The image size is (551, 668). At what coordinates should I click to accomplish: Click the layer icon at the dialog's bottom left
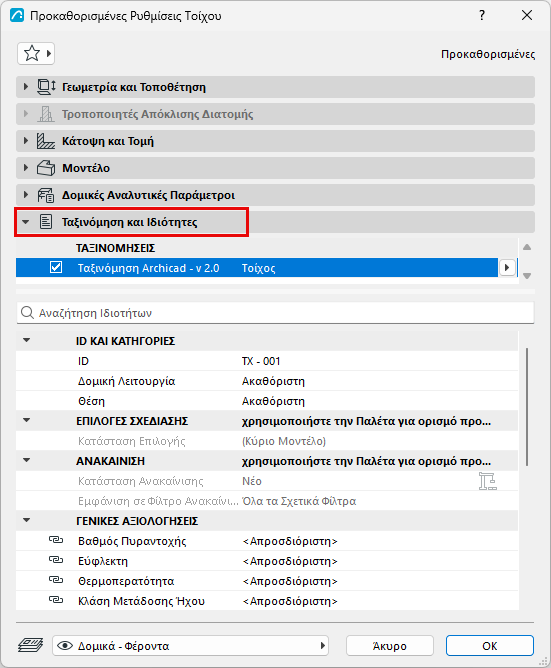pos(30,645)
